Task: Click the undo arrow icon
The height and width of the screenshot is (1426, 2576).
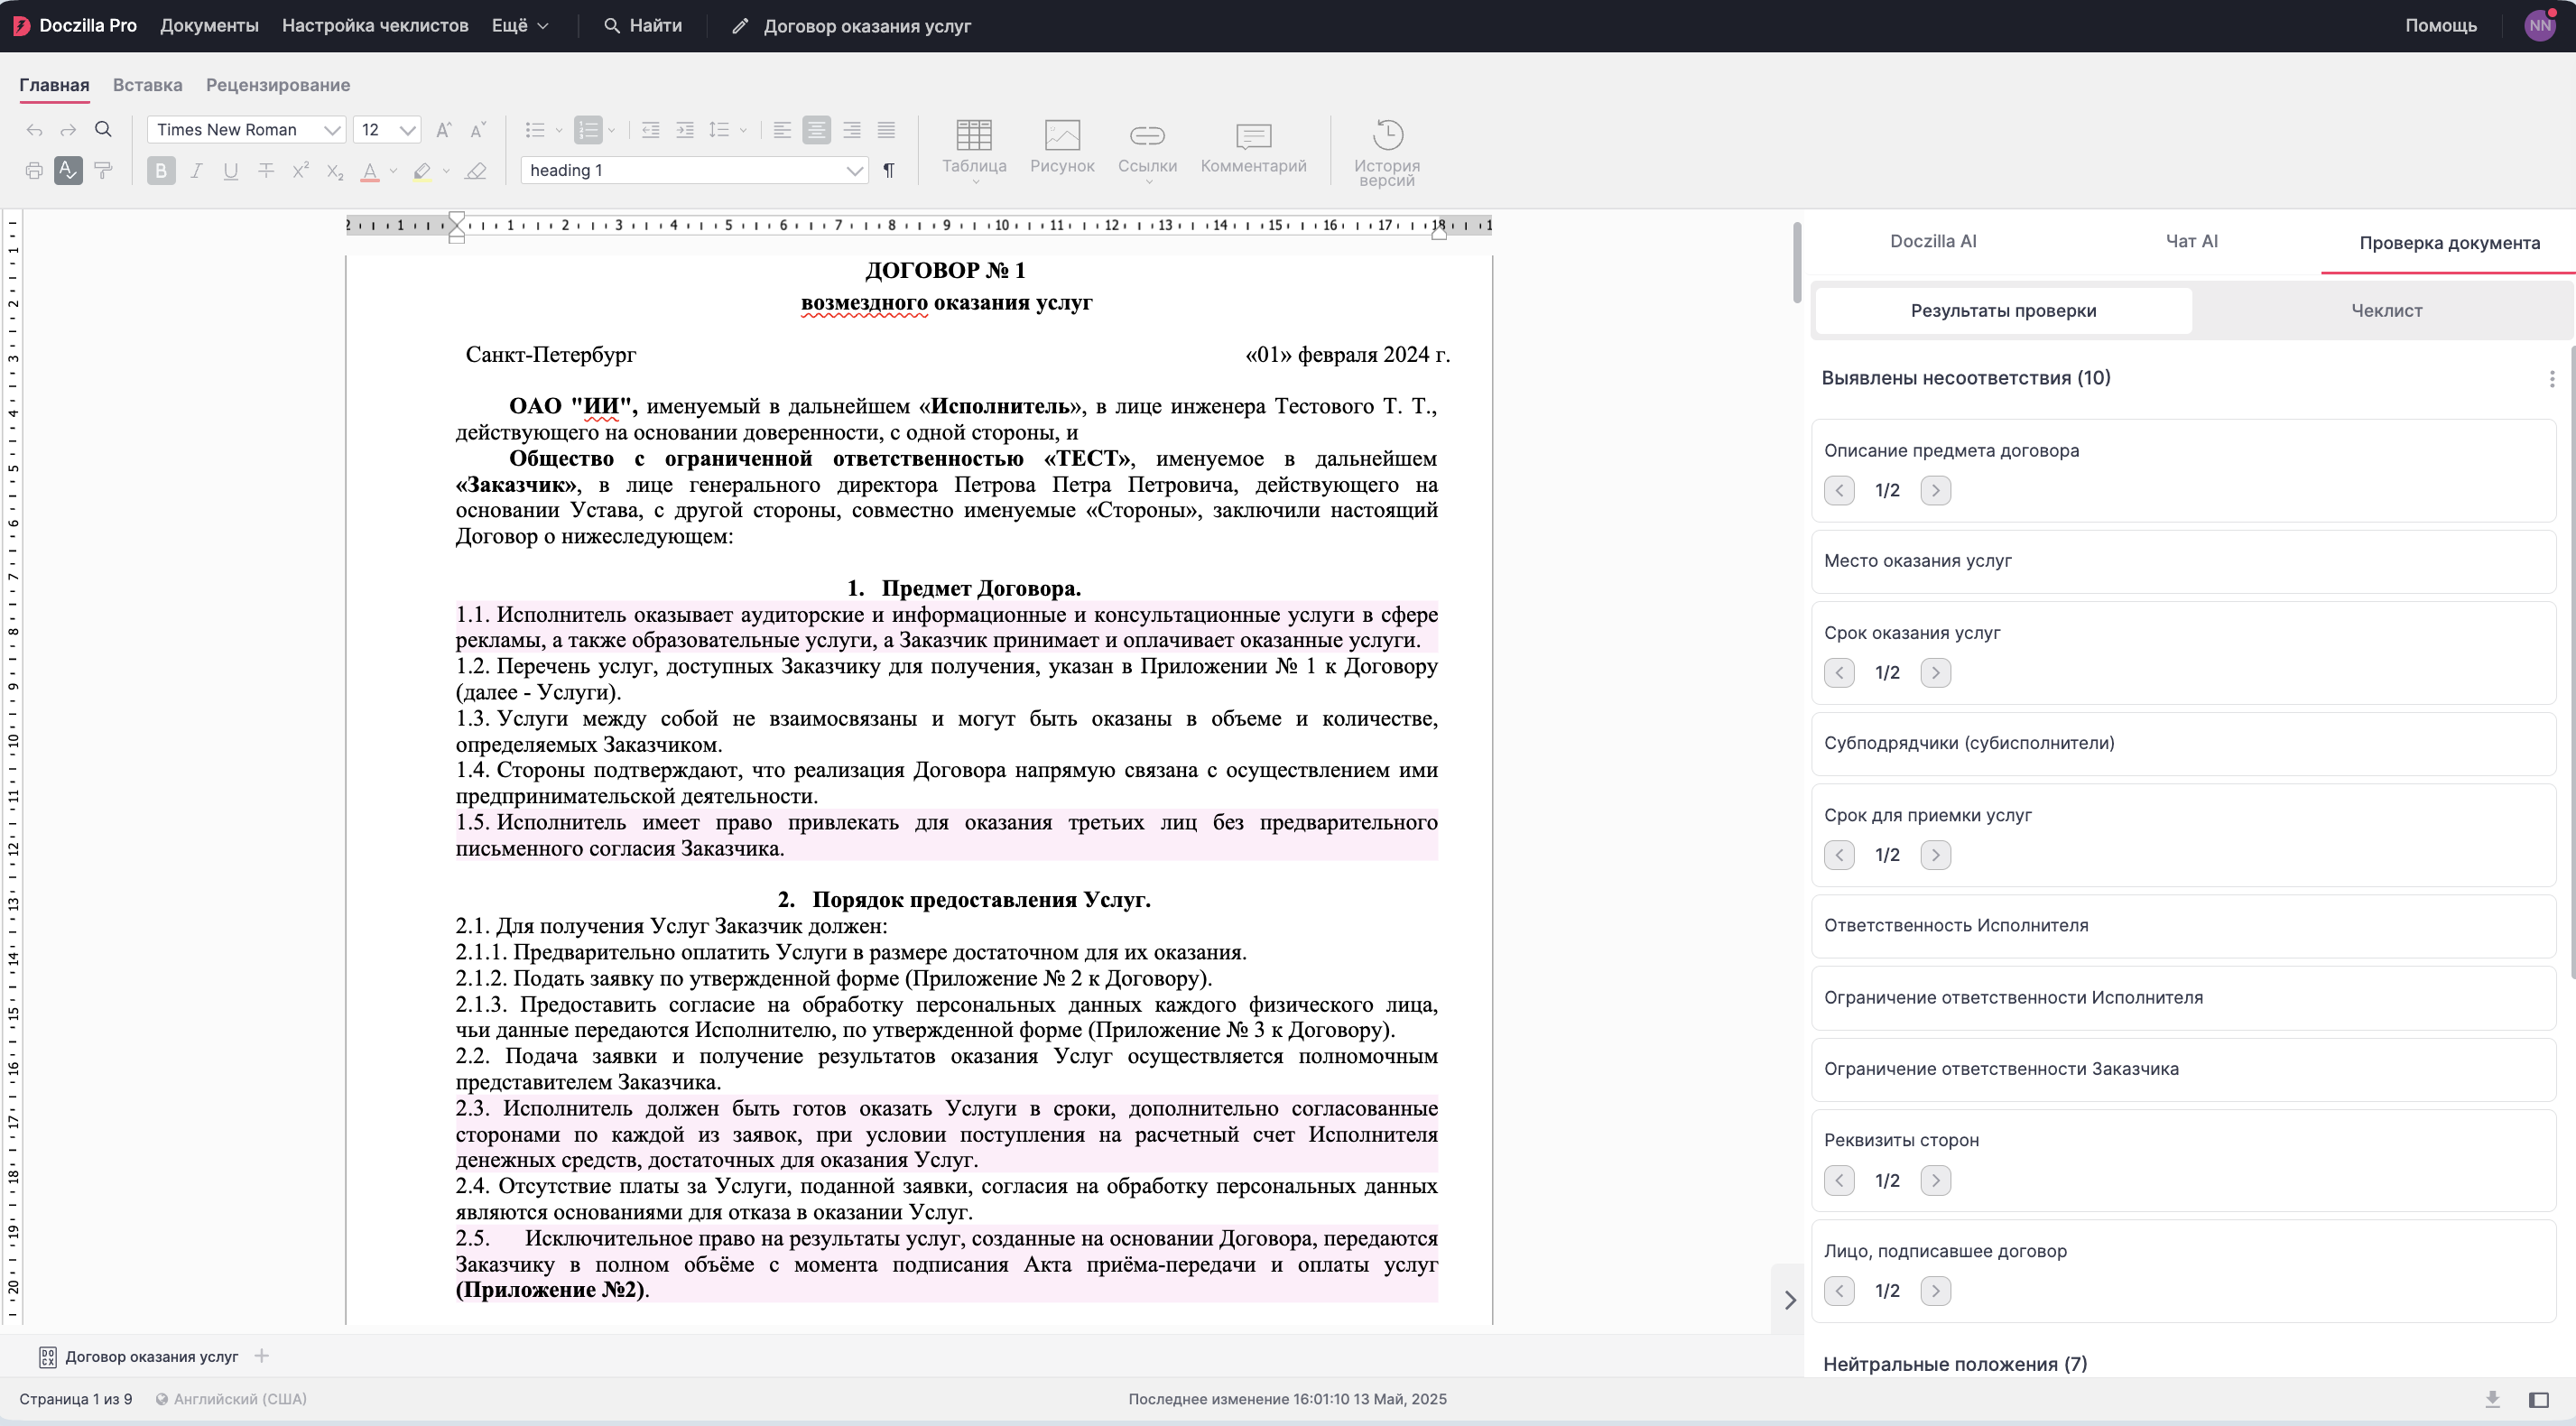Action: coord(34,130)
